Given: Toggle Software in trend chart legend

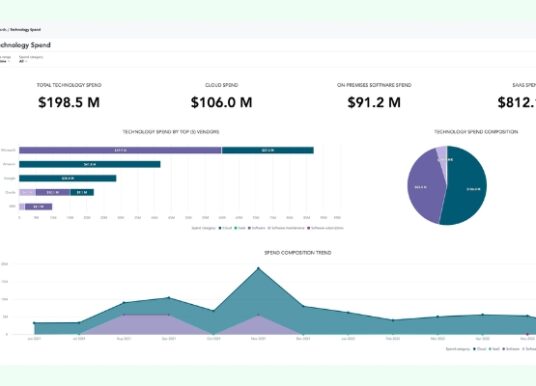Looking at the screenshot, I should [x=511, y=349].
